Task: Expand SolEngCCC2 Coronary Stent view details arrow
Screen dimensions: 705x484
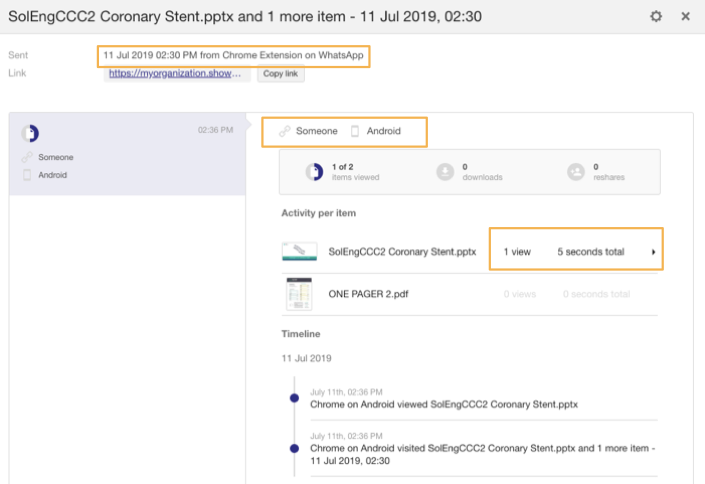Action: tap(654, 252)
